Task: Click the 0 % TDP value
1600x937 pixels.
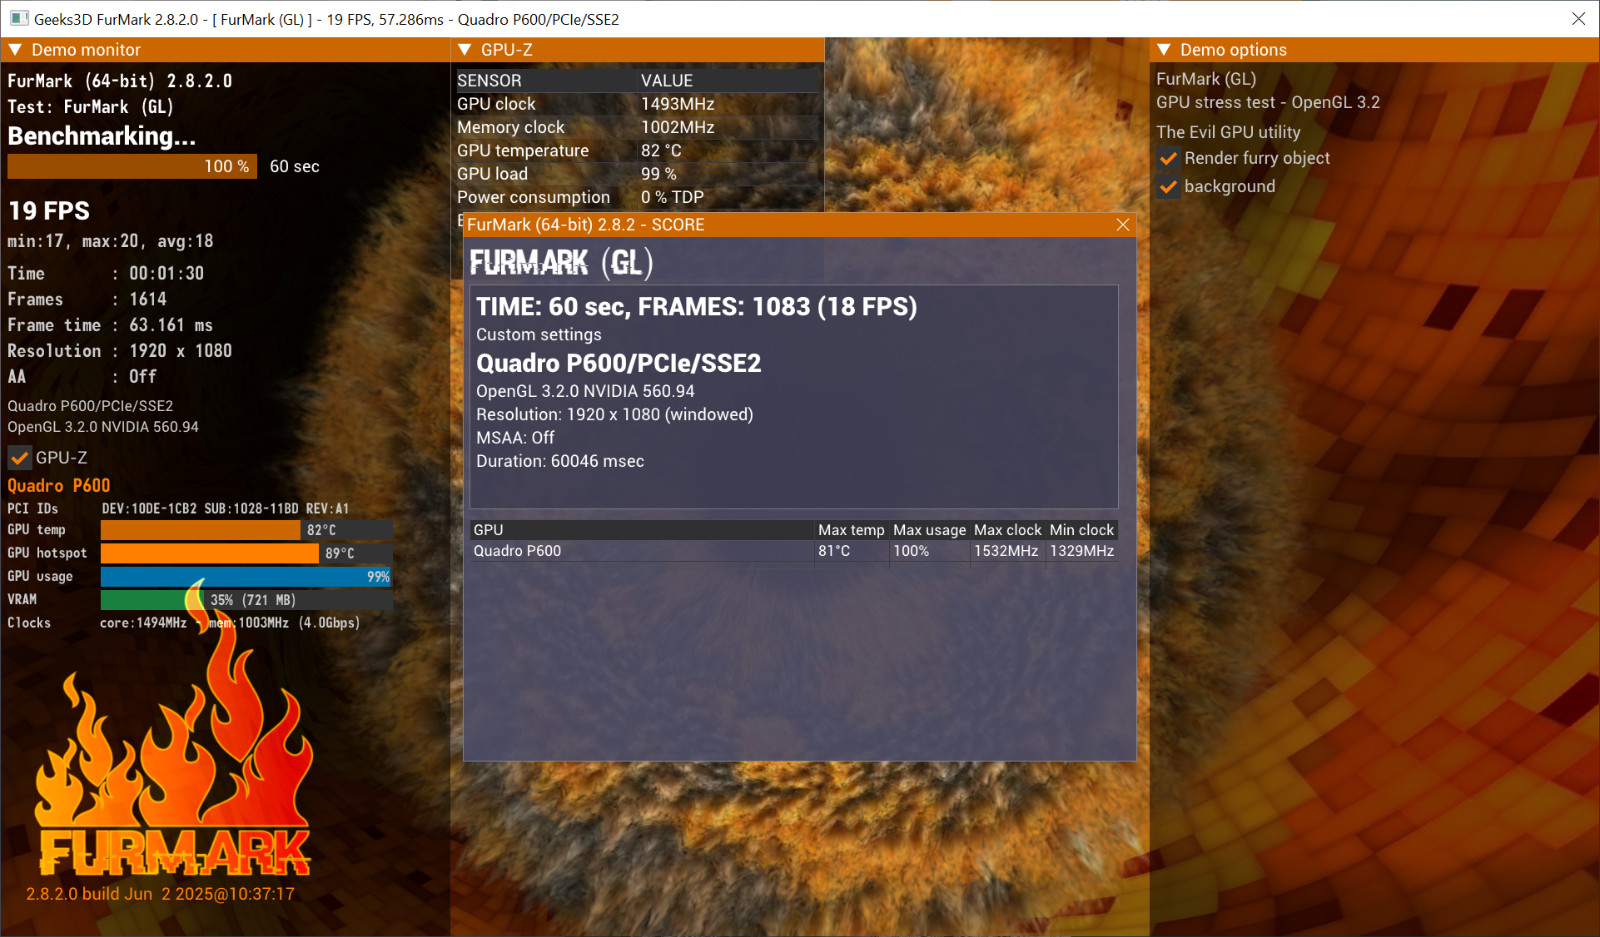Action: (x=672, y=197)
